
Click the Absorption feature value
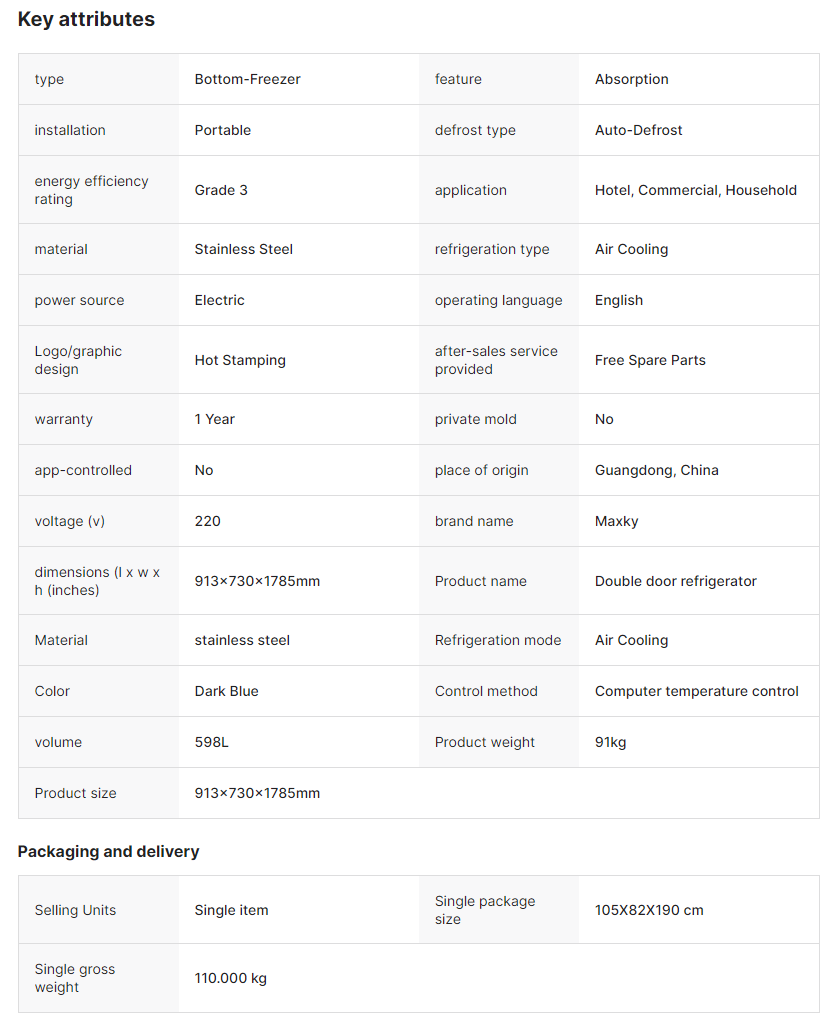(631, 79)
